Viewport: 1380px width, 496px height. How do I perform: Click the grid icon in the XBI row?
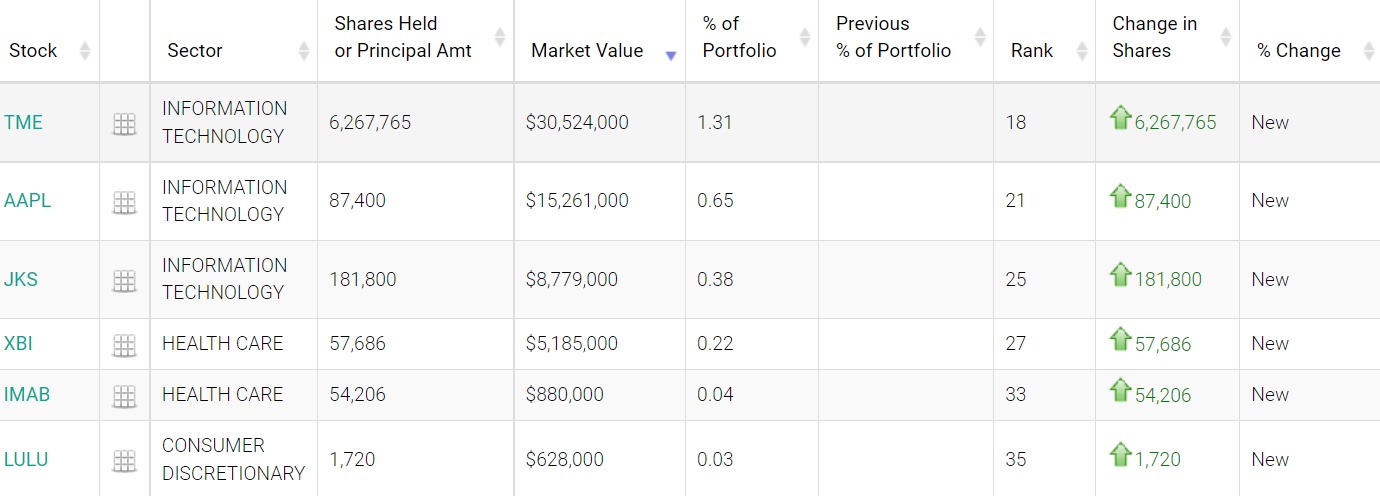tap(124, 345)
